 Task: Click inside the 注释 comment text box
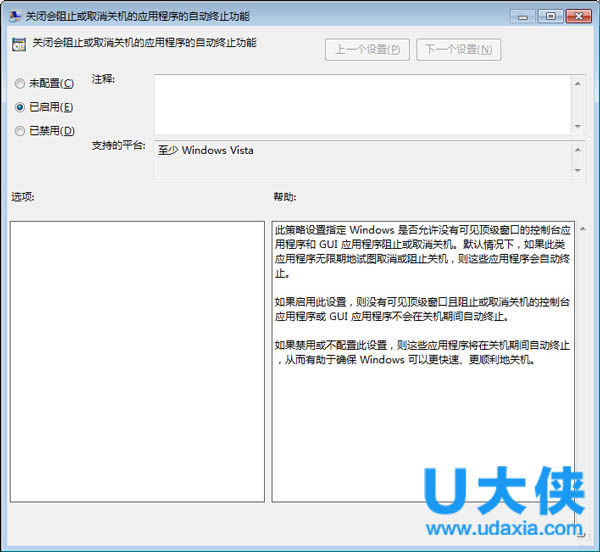pyautogui.click(x=360, y=102)
